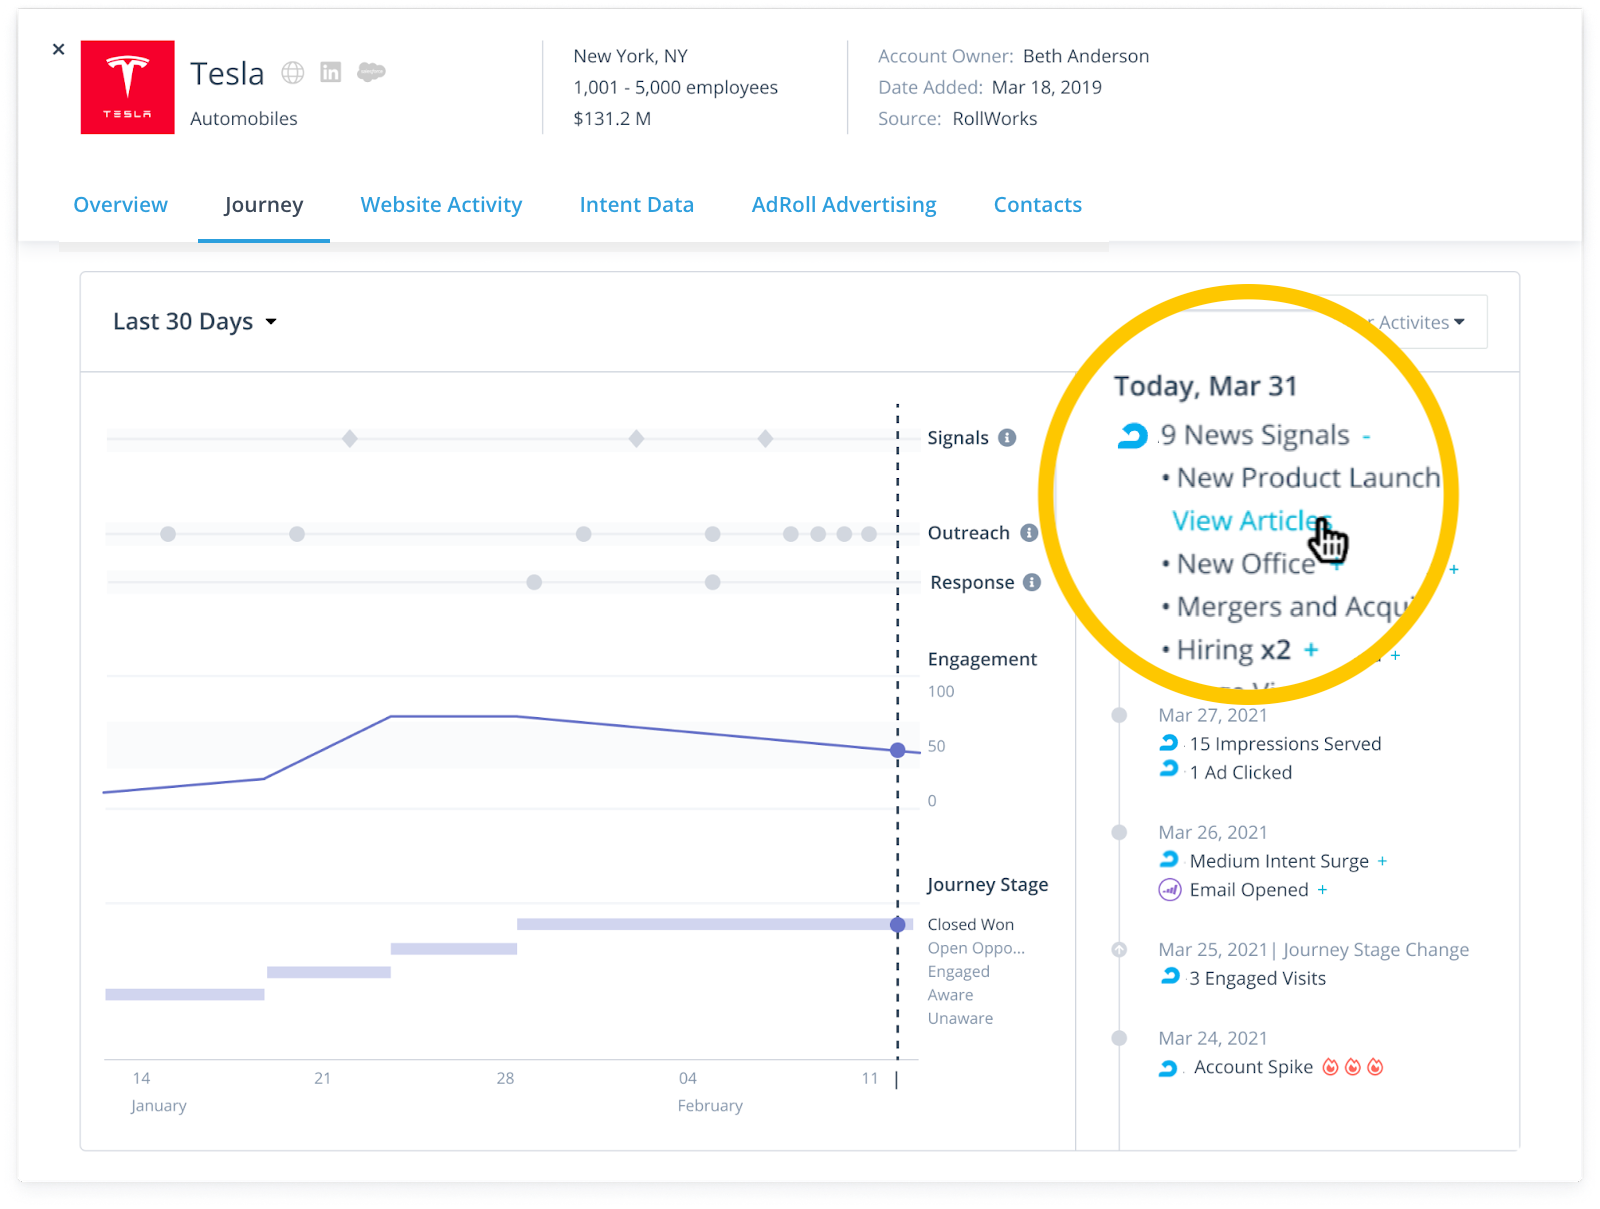The image size is (1600, 1209).
Task: Switch to the Website Activity tab
Action: click(x=441, y=205)
